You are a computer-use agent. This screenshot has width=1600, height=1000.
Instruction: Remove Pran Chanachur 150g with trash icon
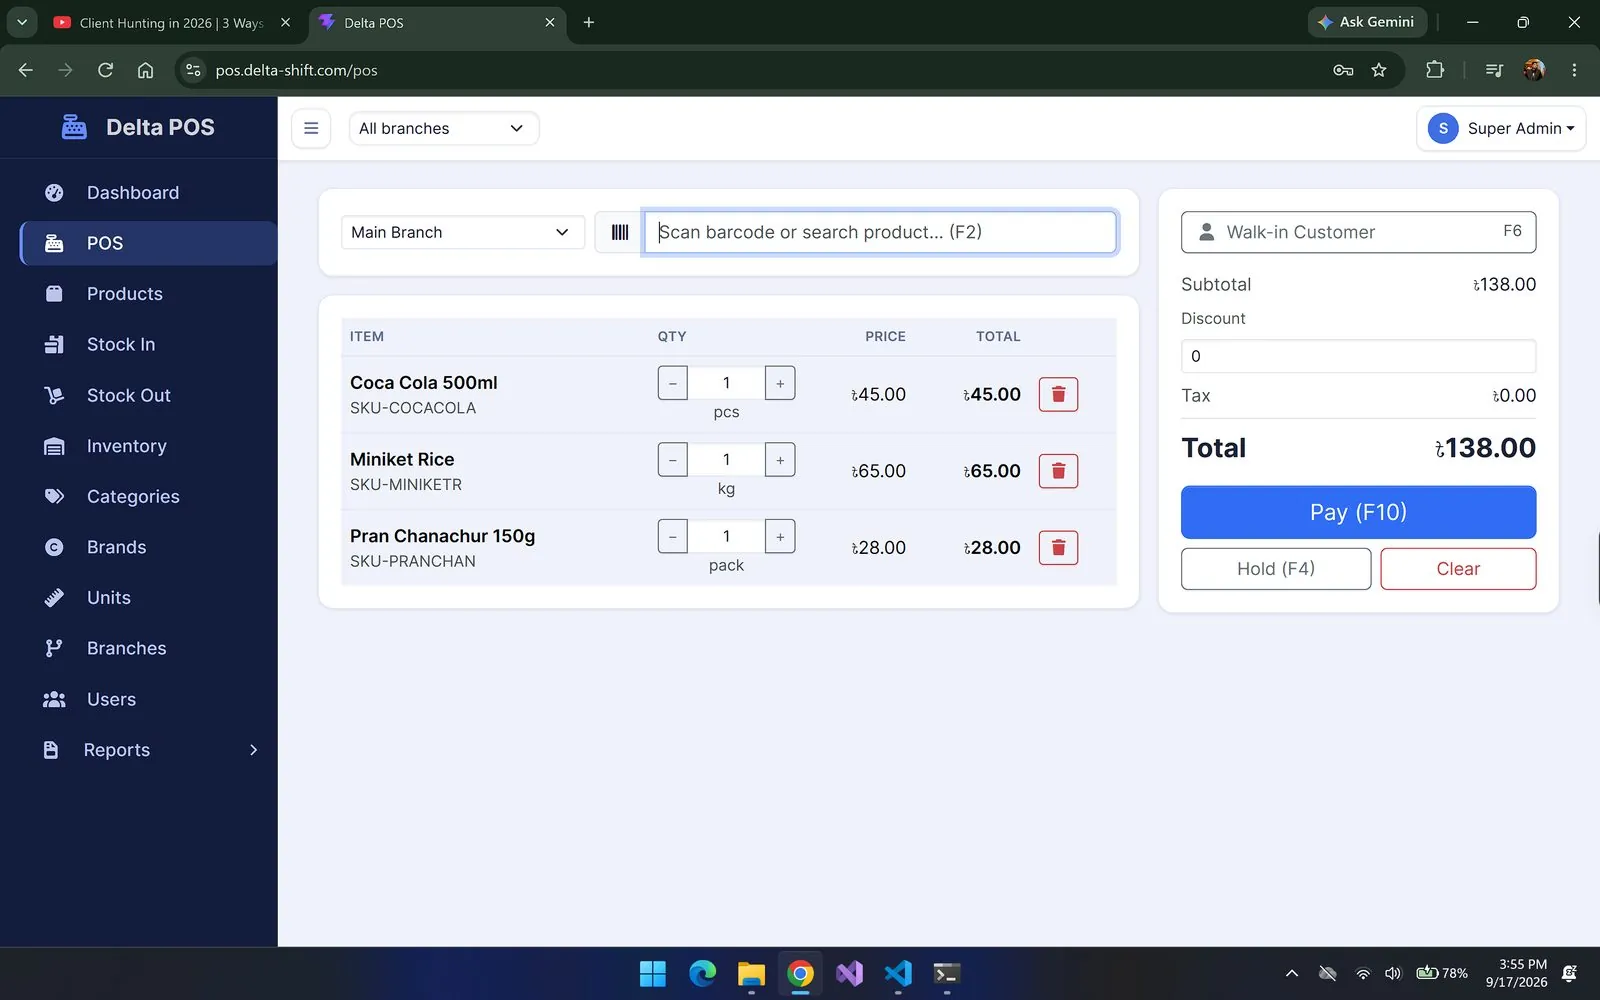(x=1058, y=548)
